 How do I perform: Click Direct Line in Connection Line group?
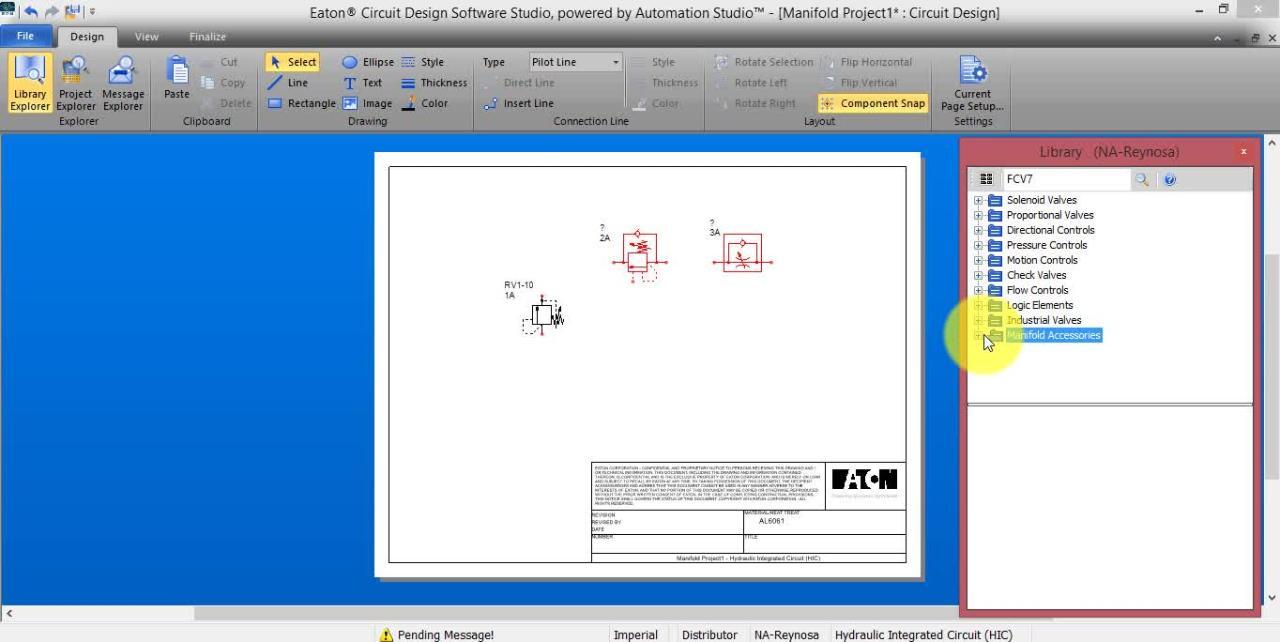point(518,83)
